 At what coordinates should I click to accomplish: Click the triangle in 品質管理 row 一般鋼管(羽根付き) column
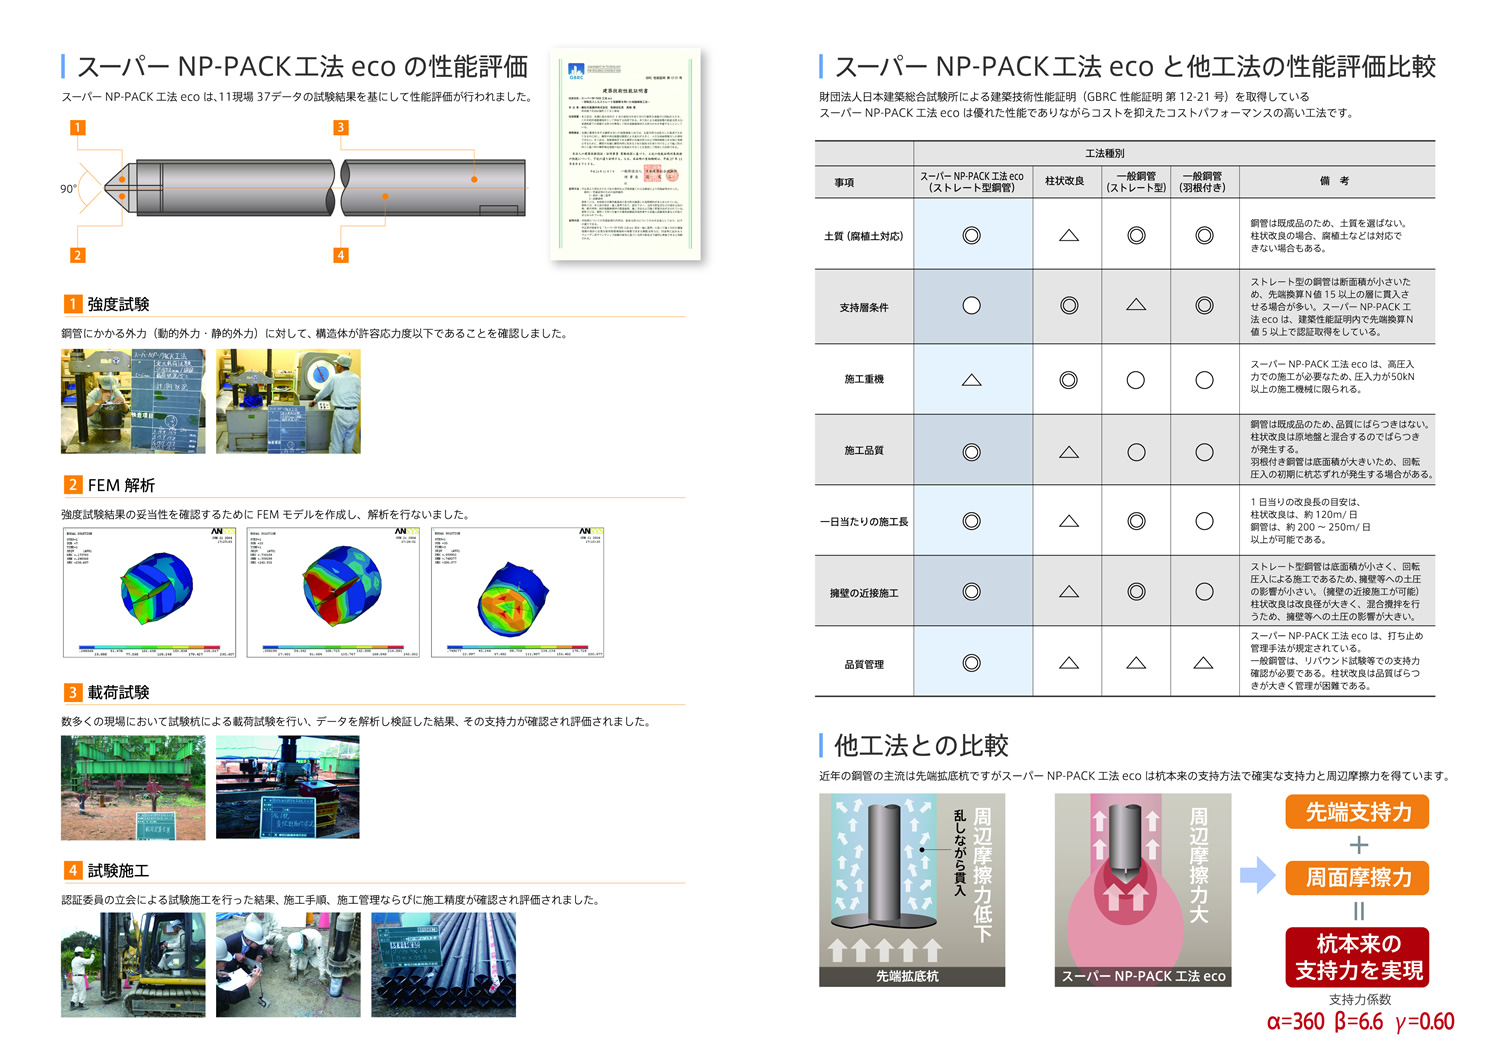1204,662
